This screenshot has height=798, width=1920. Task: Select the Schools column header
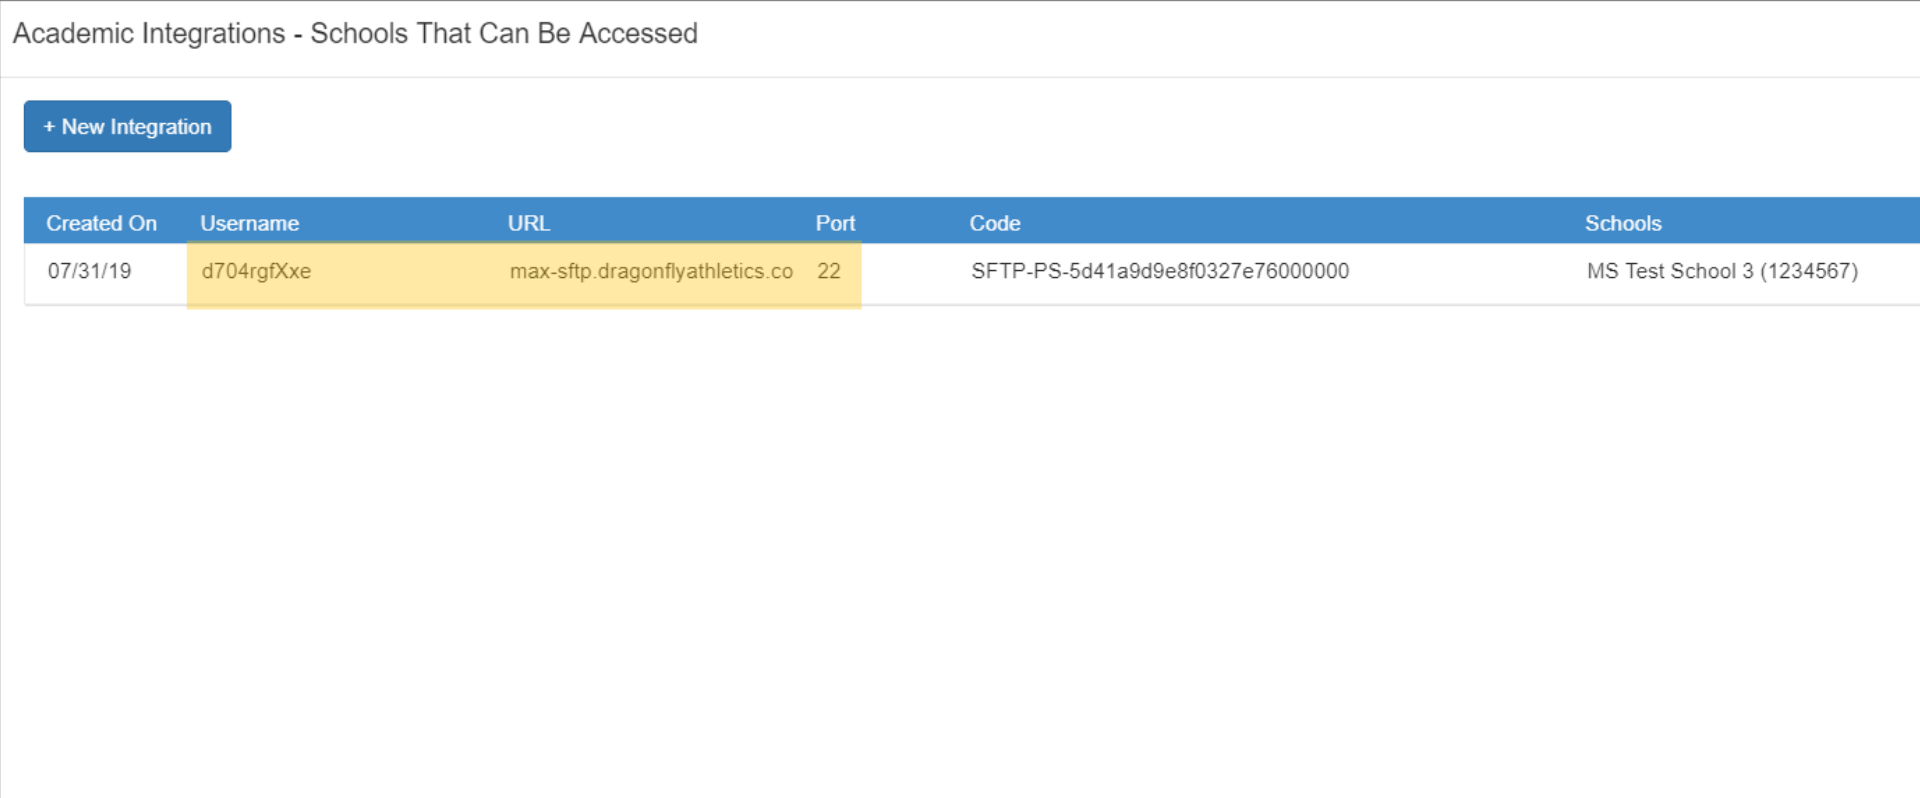1622,223
